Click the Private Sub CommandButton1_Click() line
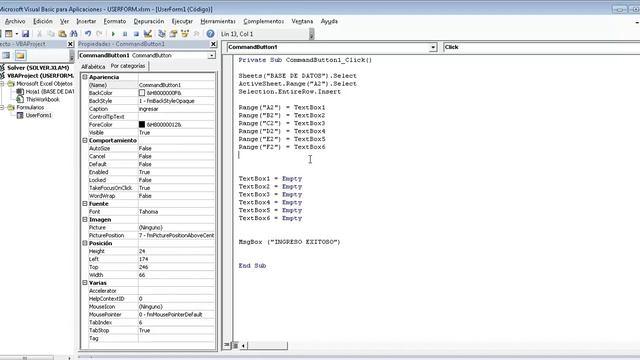 pyautogui.click(x=305, y=60)
